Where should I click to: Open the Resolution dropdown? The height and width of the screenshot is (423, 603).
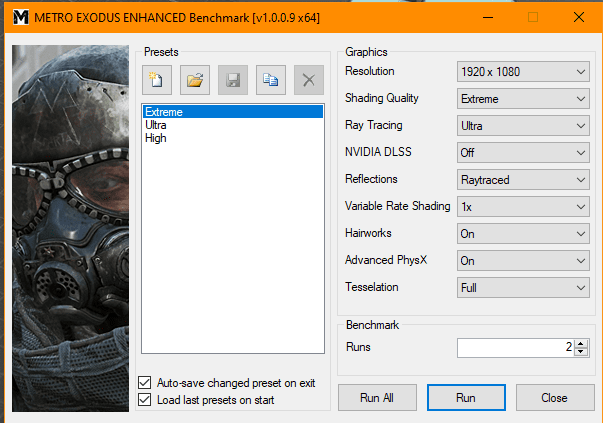tap(523, 72)
